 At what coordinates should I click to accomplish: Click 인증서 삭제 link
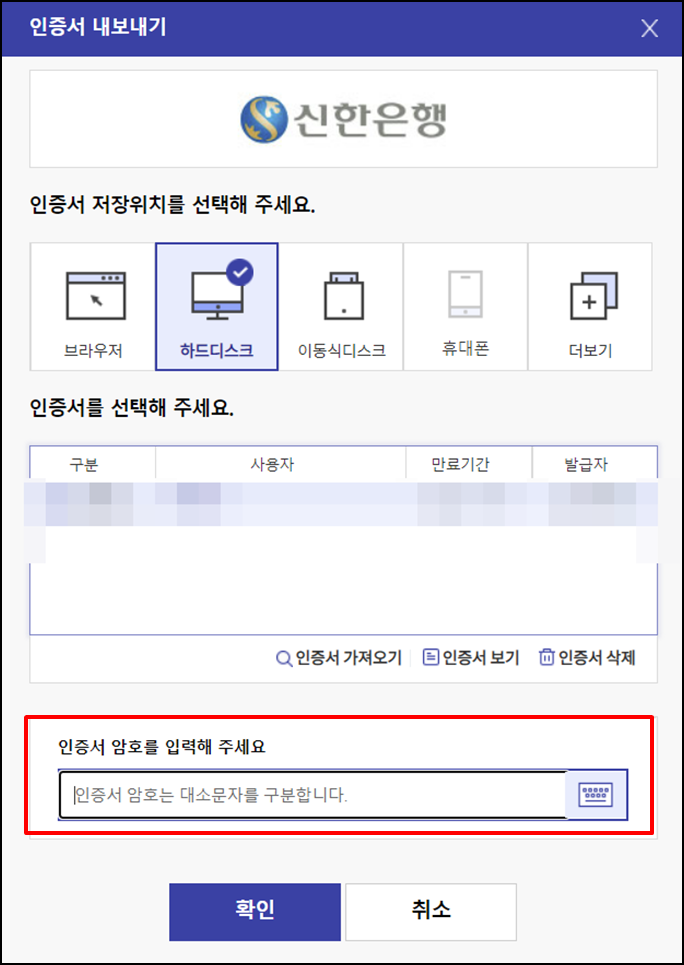pos(587,658)
